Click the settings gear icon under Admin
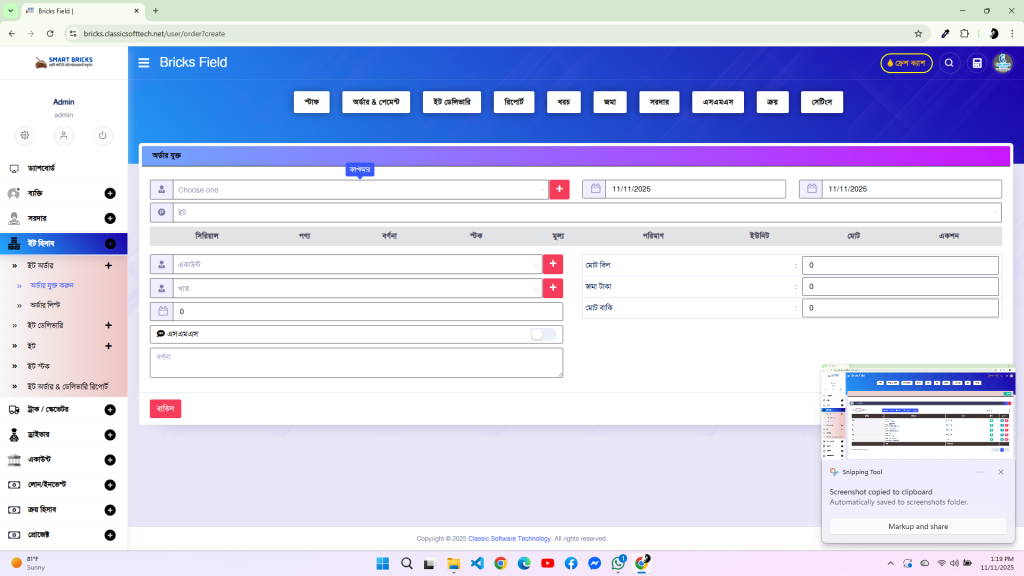The width and height of the screenshot is (1024, 576). click(24, 135)
